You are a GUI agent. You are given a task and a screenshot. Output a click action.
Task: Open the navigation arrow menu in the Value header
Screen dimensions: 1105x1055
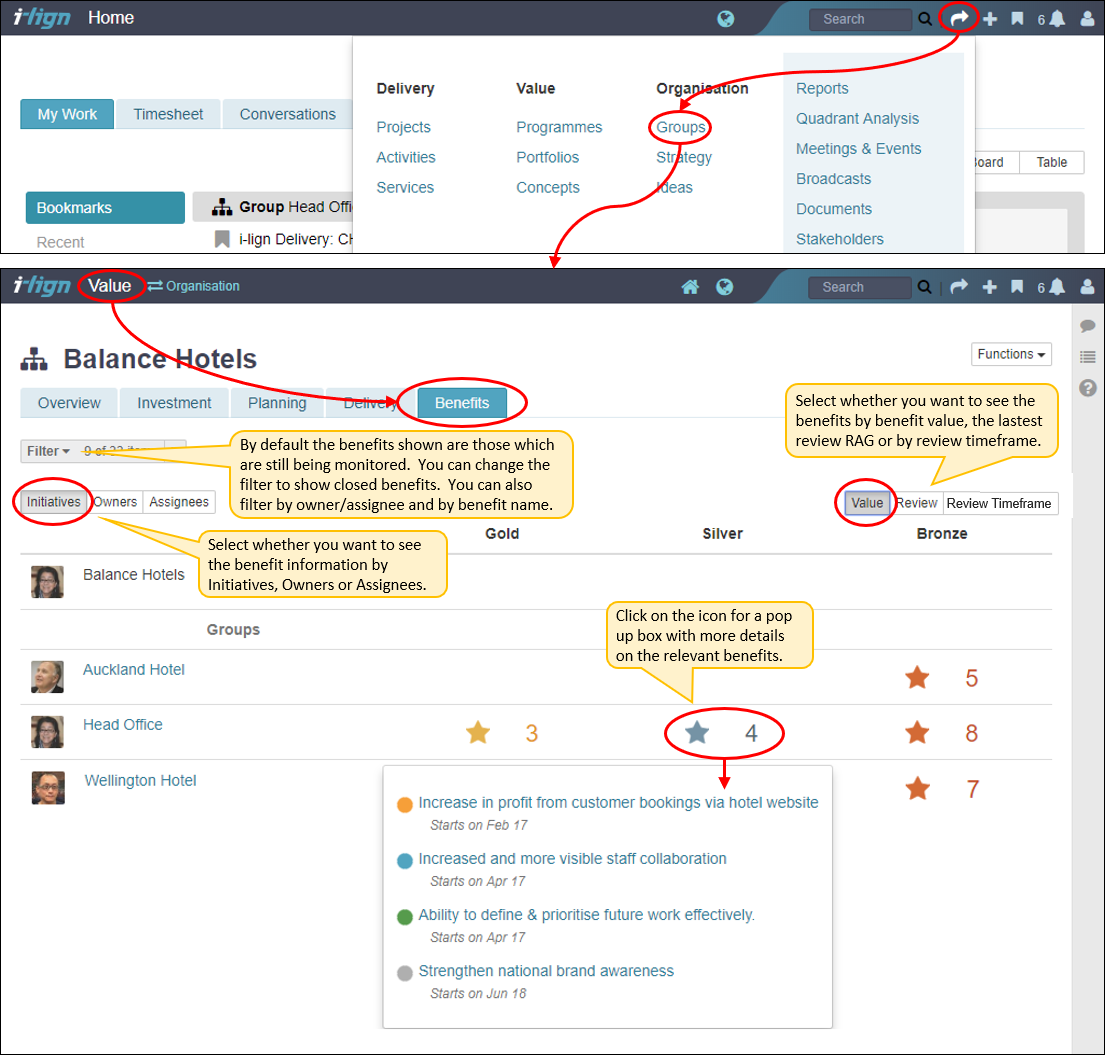click(x=958, y=286)
